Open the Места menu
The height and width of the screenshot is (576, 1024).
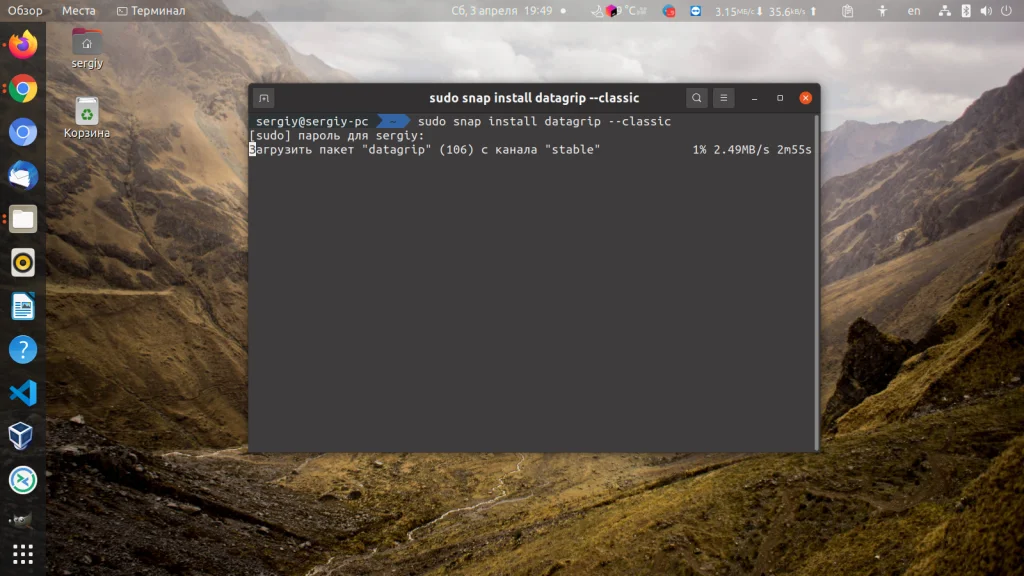coord(78,10)
